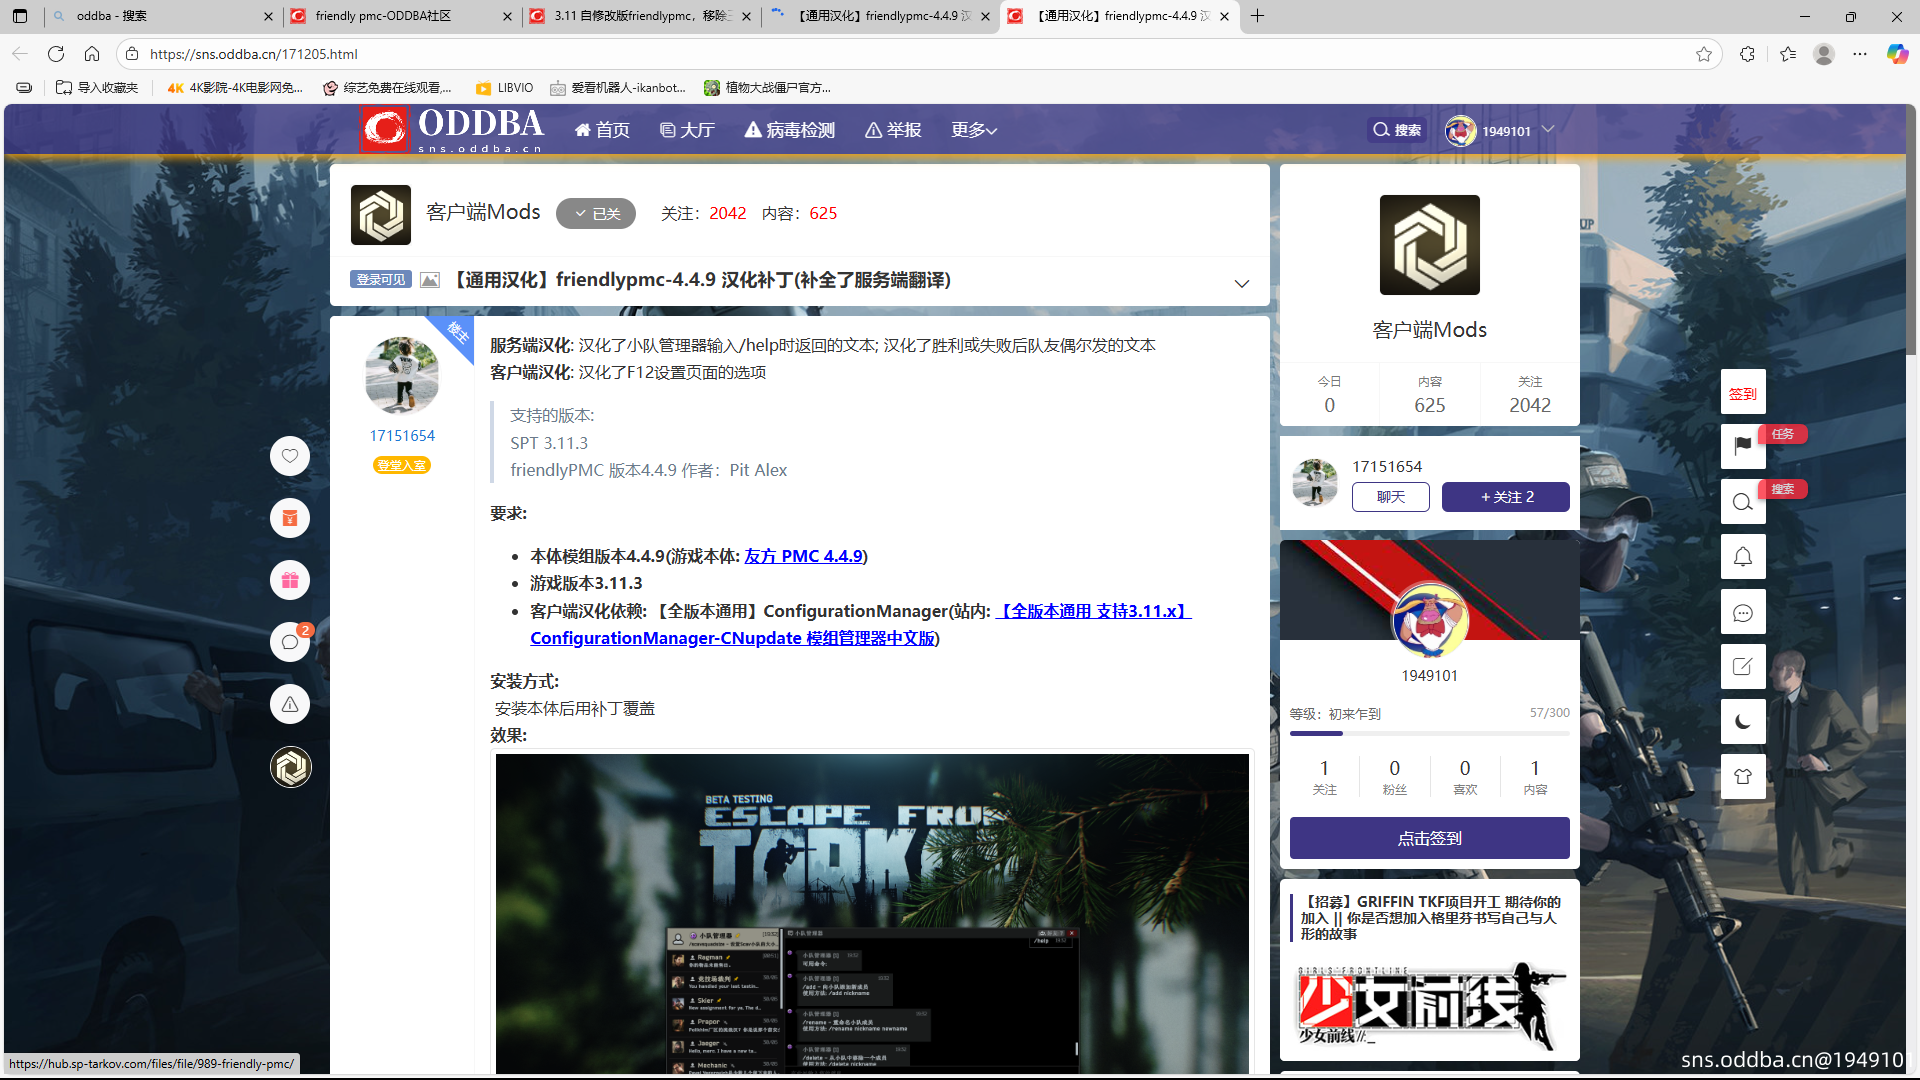Expand the 1949101 user menu arrow
Screen dimensions: 1920x1080
point(1548,129)
